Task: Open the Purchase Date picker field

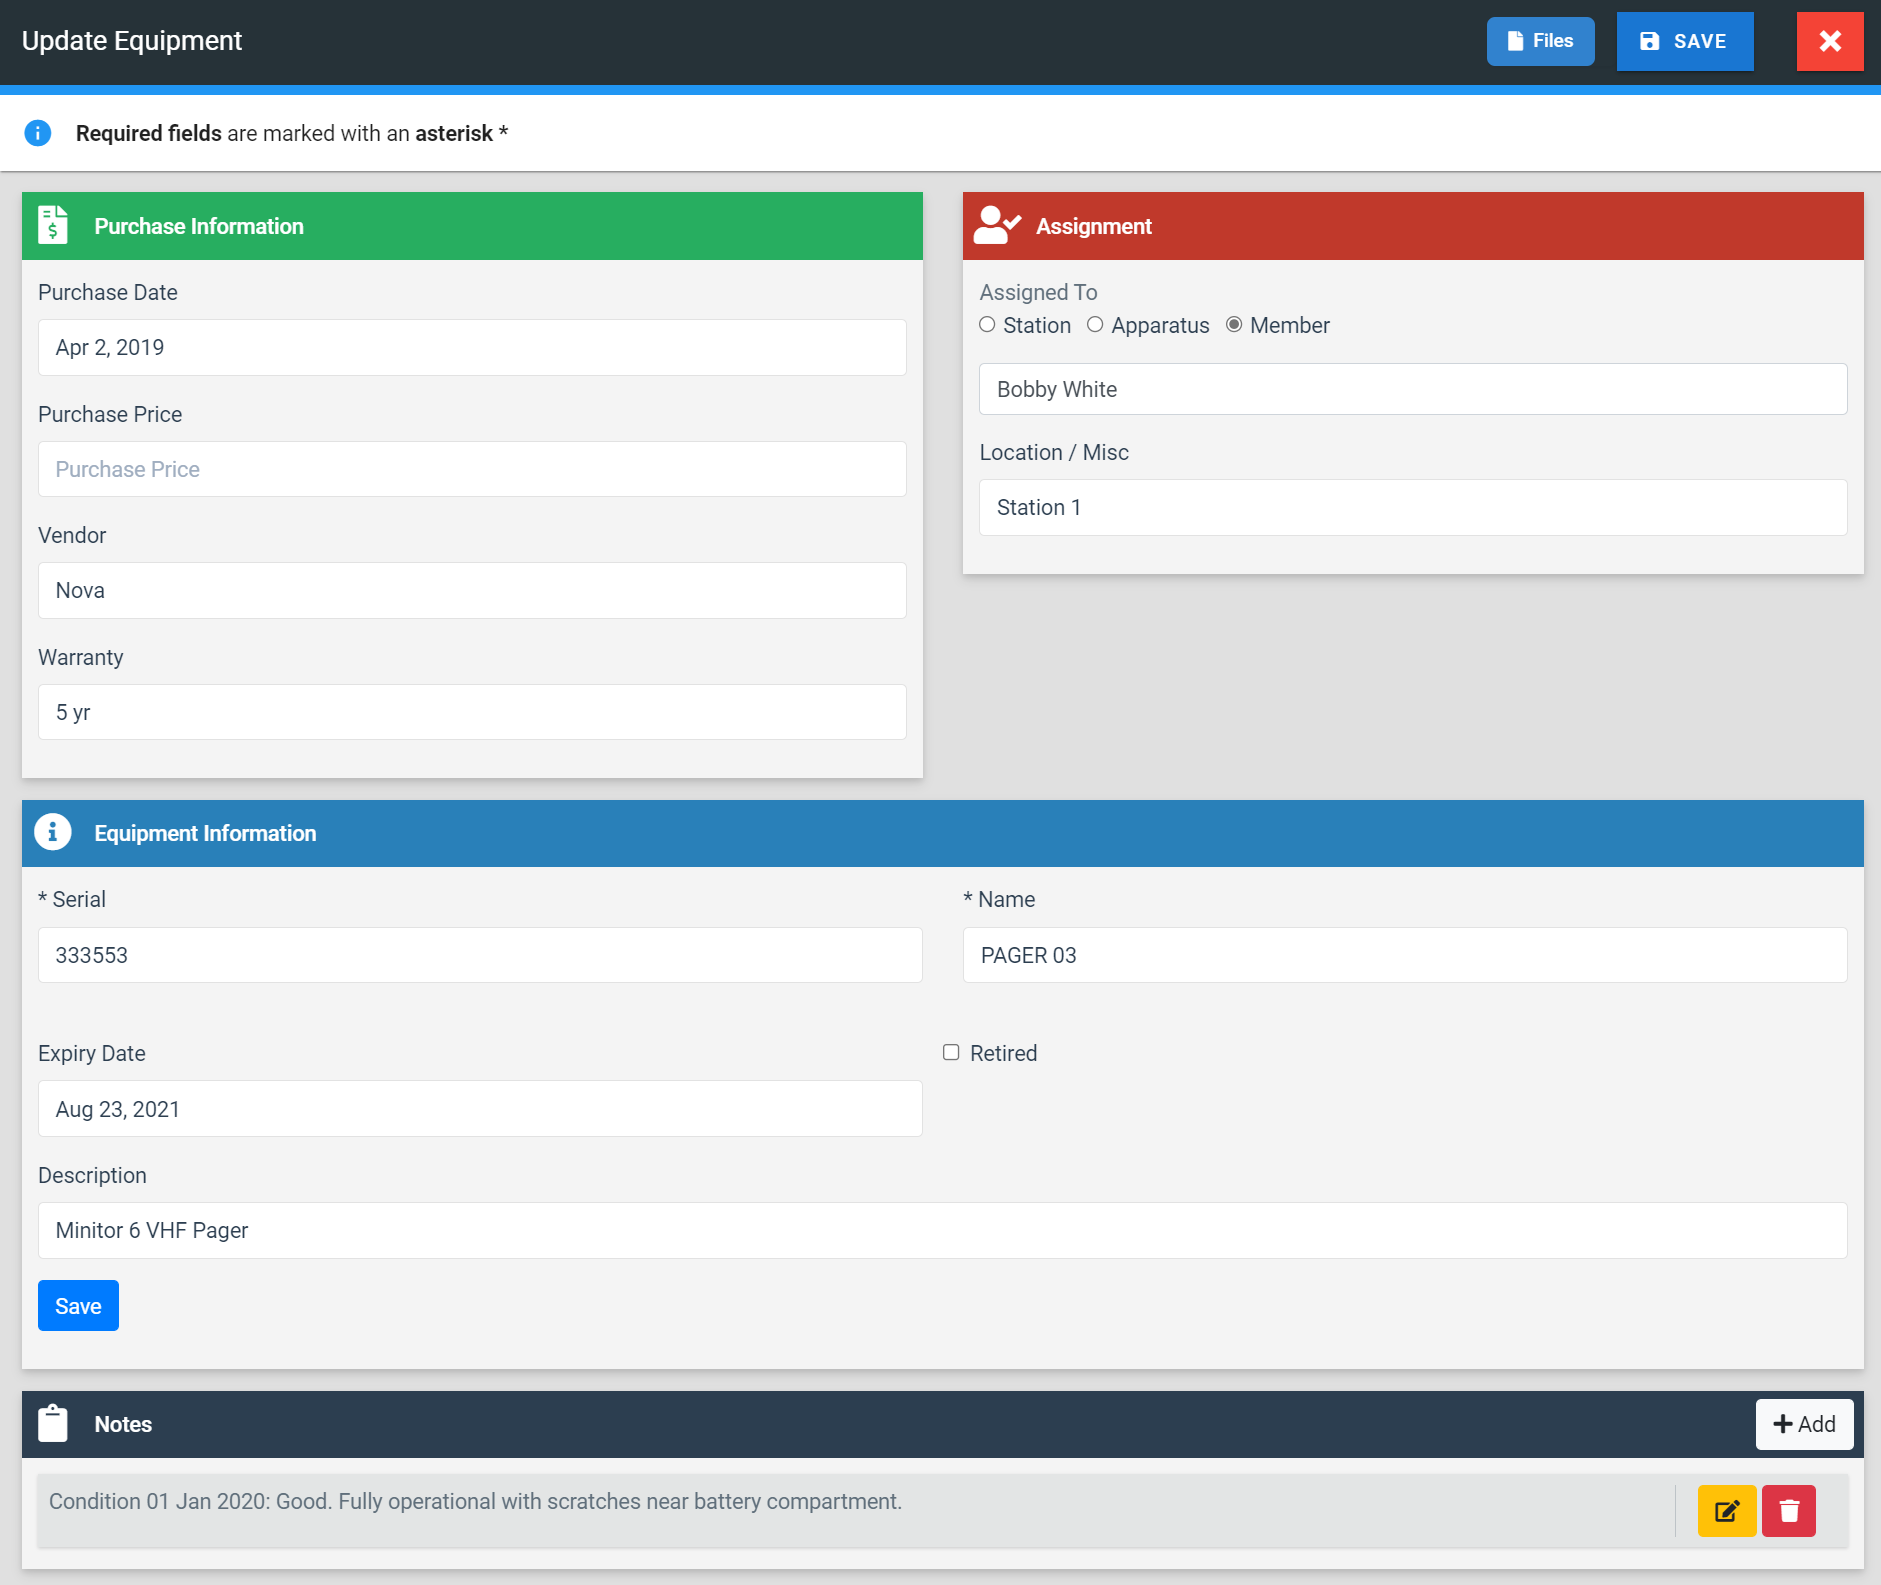Action: 472,347
